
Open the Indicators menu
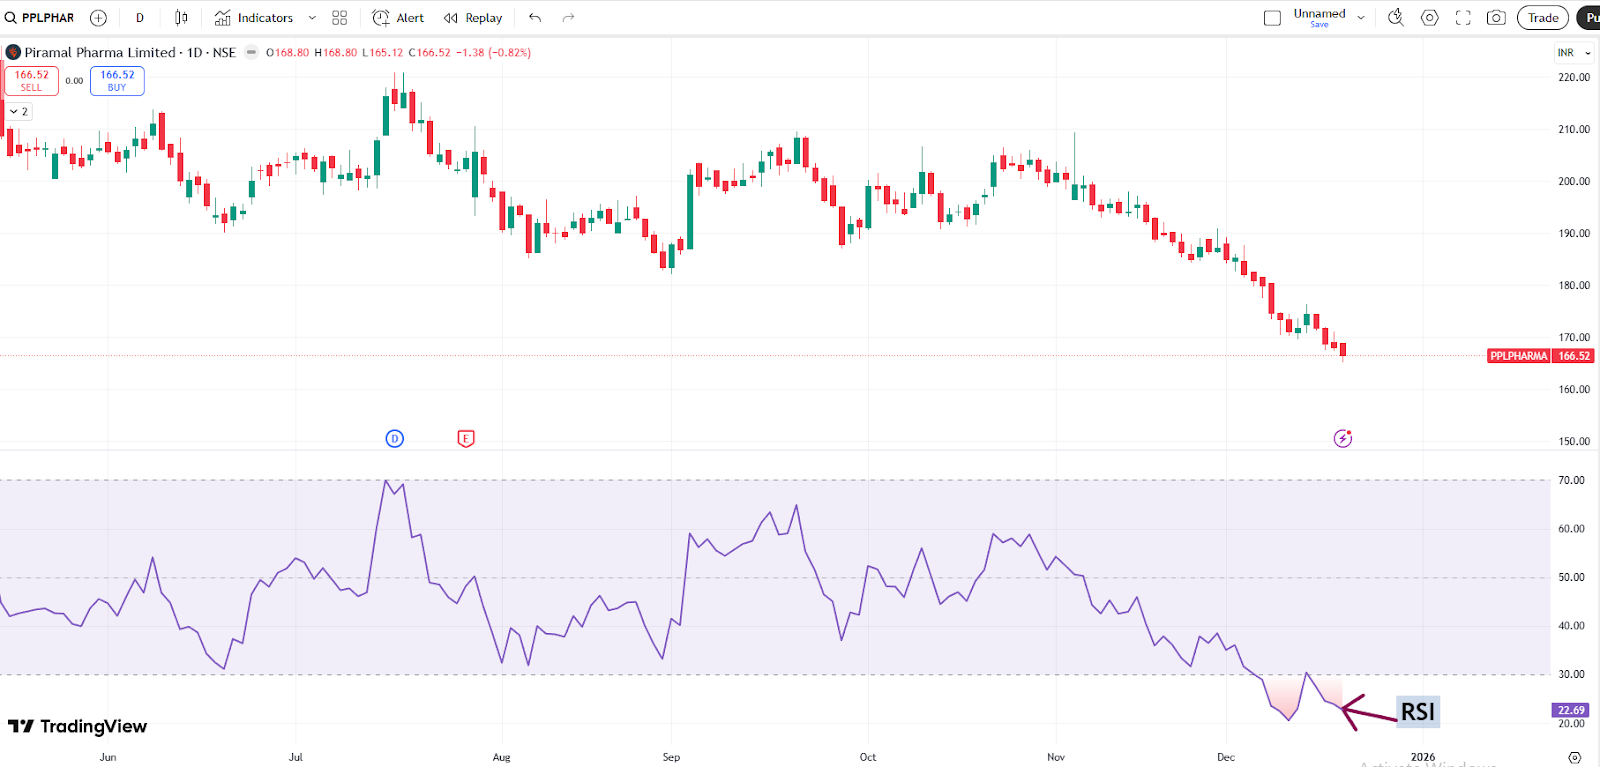pyautogui.click(x=254, y=18)
